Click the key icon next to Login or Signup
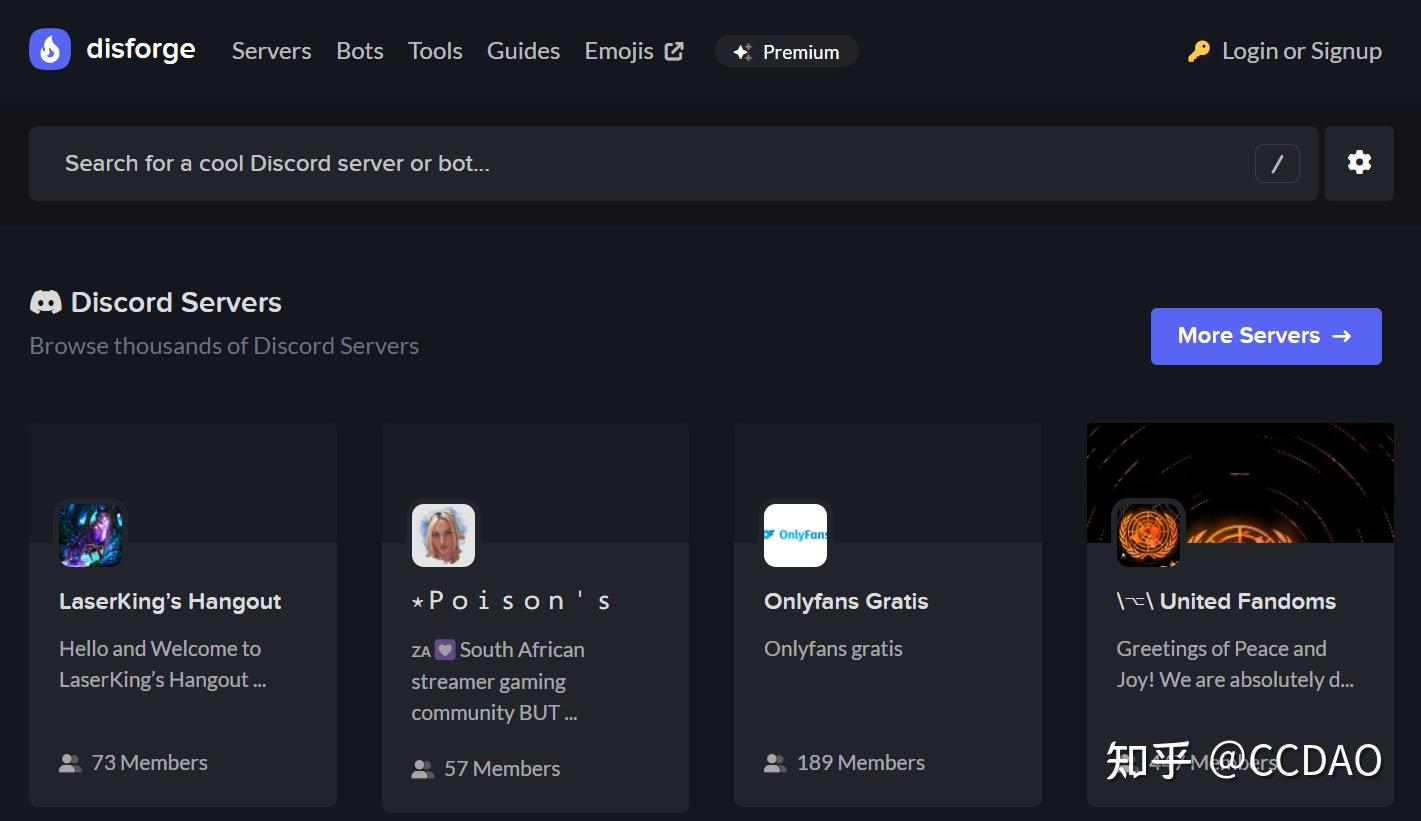Viewport: 1421px width, 821px height. (x=1196, y=50)
